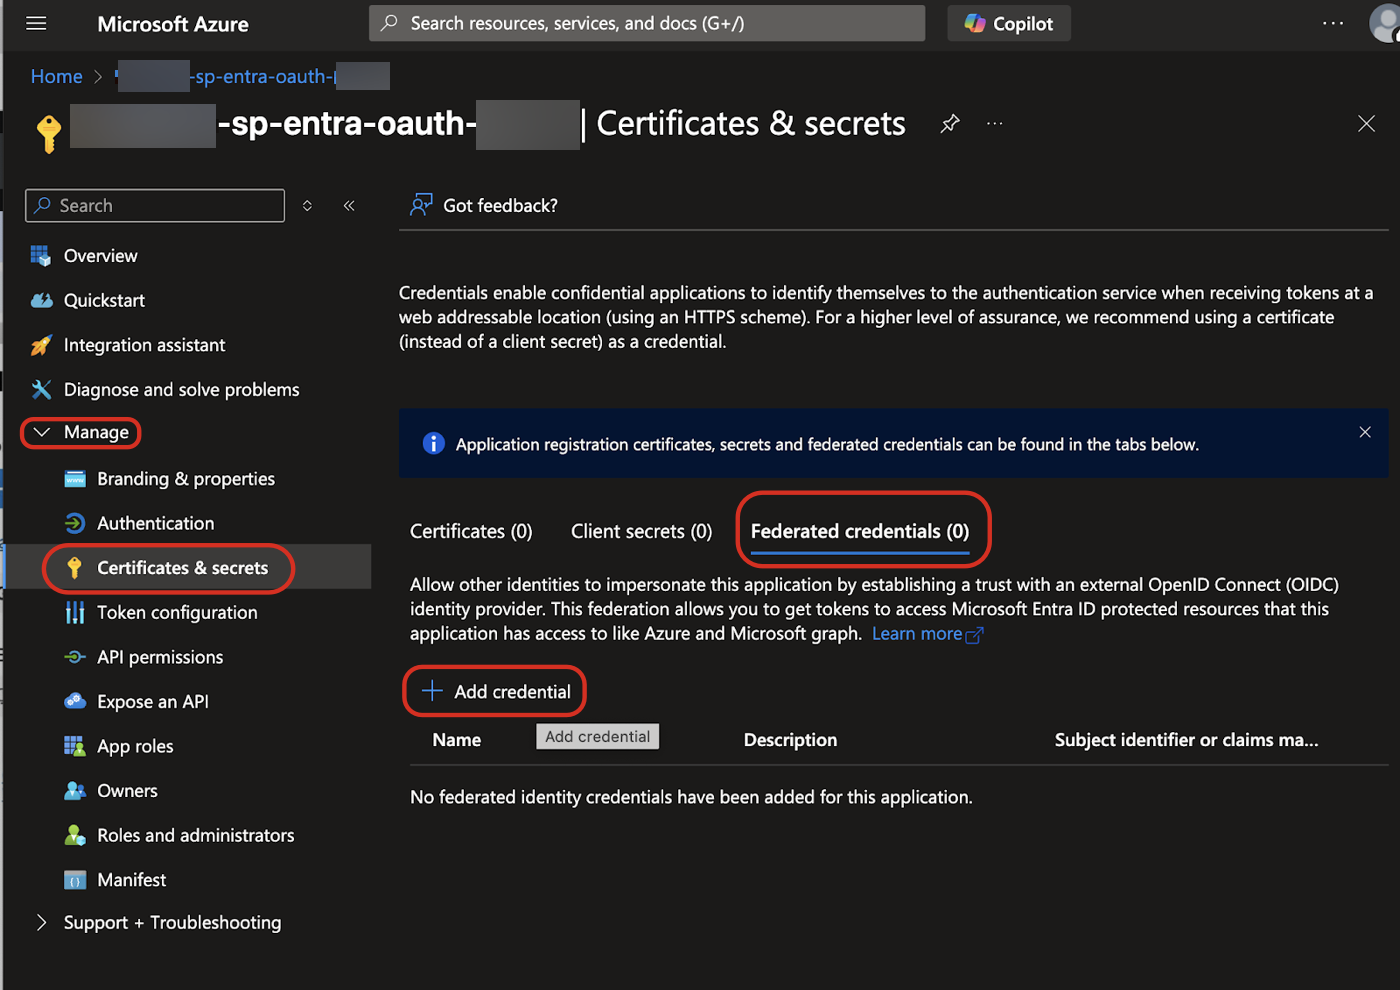Open API permissions settings
The width and height of the screenshot is (1400, 990).
coord(159,657)
